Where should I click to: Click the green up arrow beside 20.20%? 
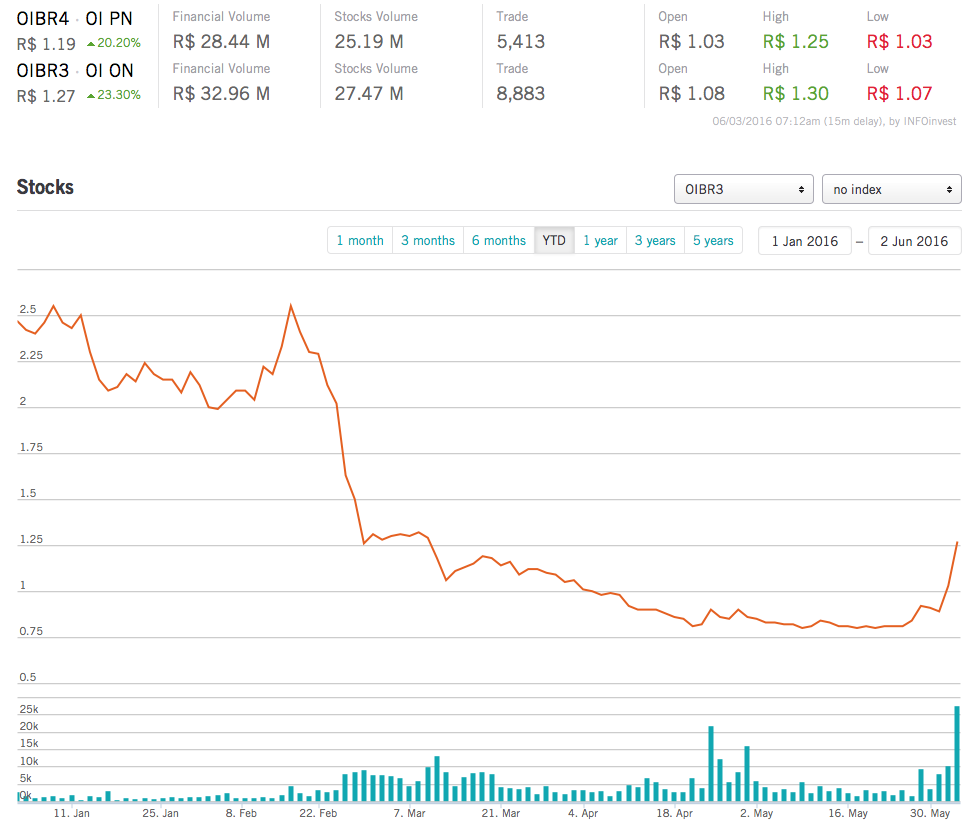click(x=91, y=43)
